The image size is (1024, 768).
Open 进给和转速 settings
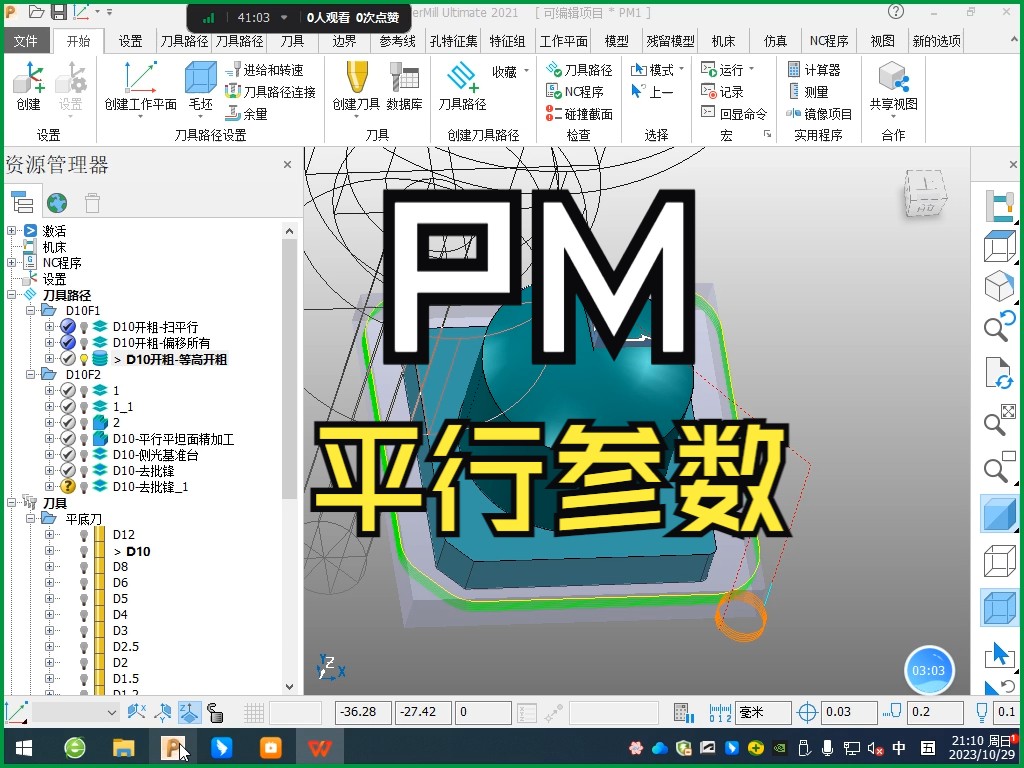pyautogui.click(x=265, y=70)
